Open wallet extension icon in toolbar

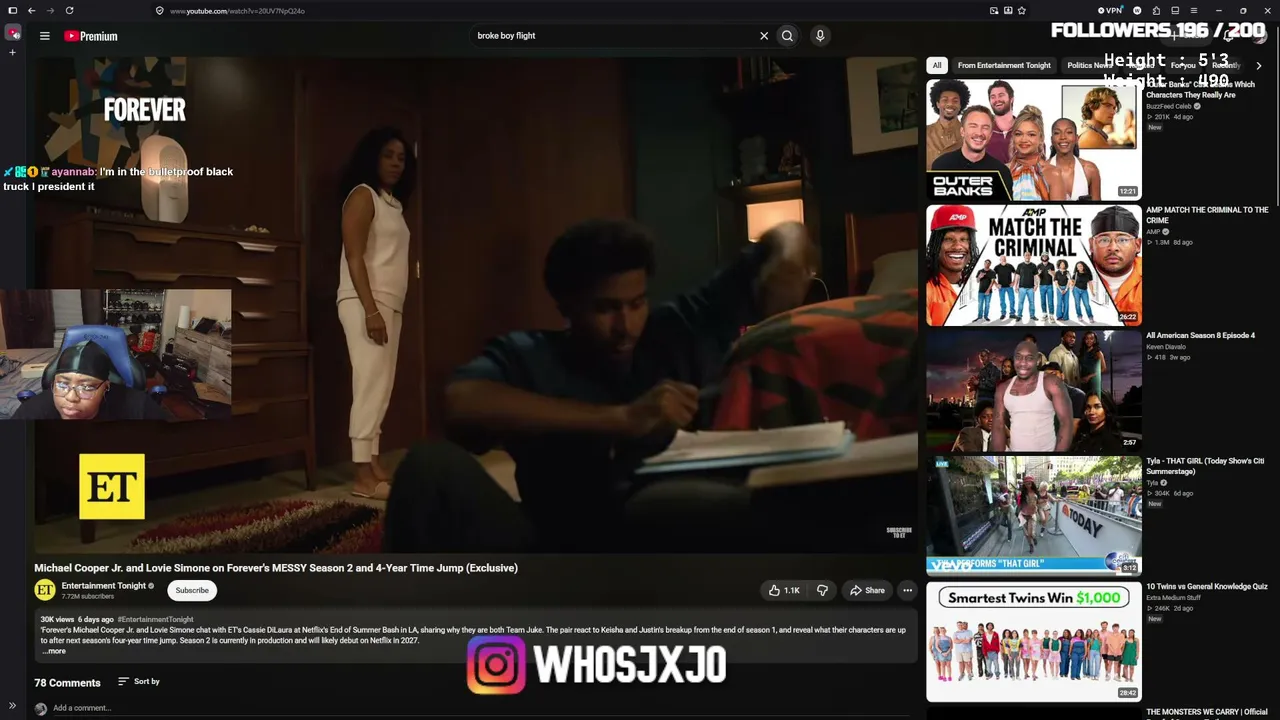coord(1137,11)
